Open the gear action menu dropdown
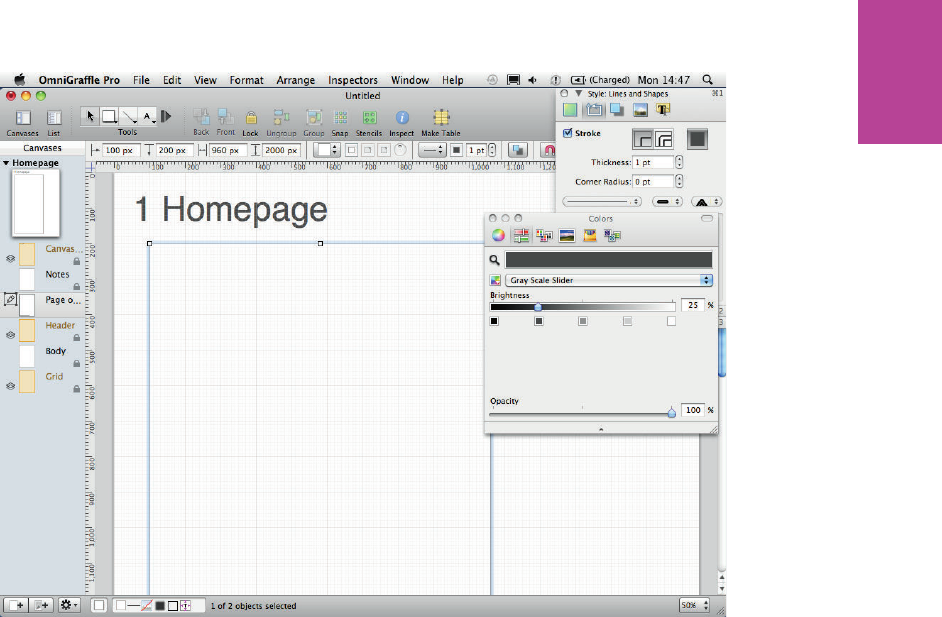This screenshot has height=617, width=942. pyautogui.click(x=69, y=605)
